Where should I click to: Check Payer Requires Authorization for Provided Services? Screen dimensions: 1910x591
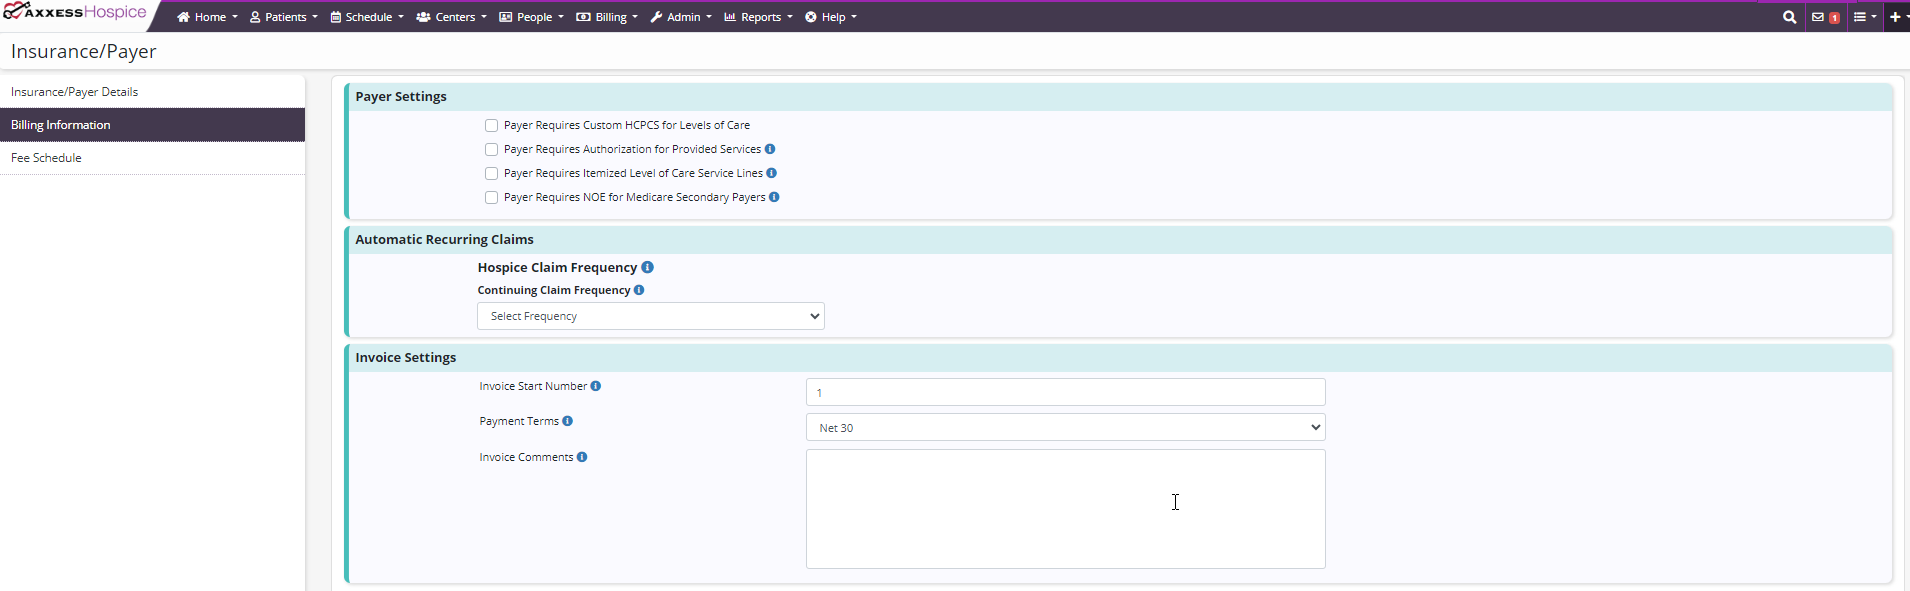click(x=491, y=149)
